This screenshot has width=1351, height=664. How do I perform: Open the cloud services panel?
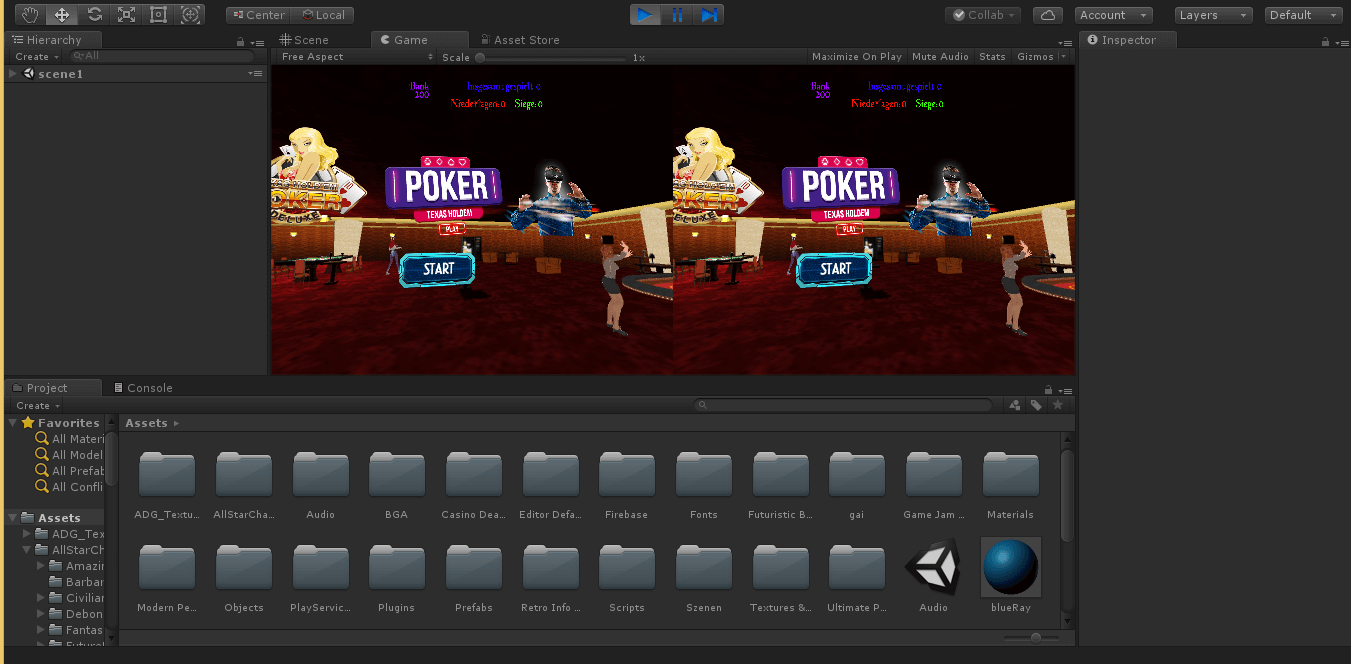coord(1047,15)
